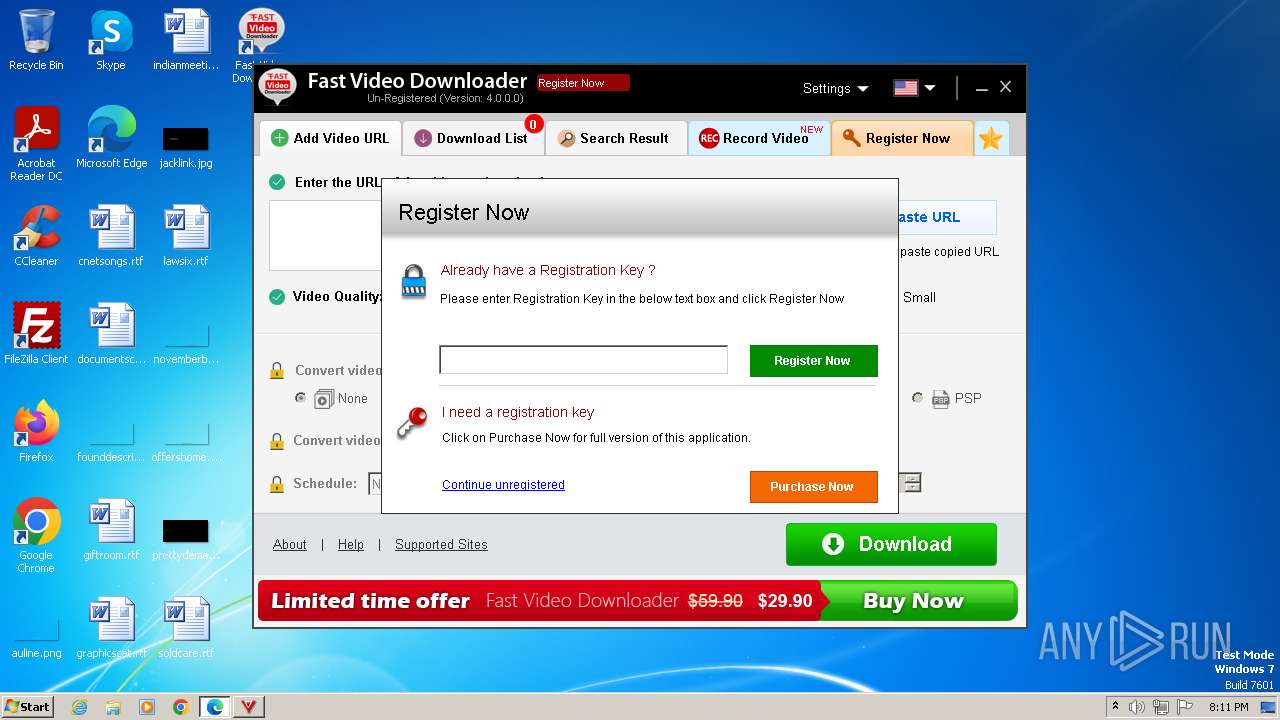Screen dimensions: 1280x720
Task: Click the Fast Video Downloader logo icon
Action: point(277,87)
